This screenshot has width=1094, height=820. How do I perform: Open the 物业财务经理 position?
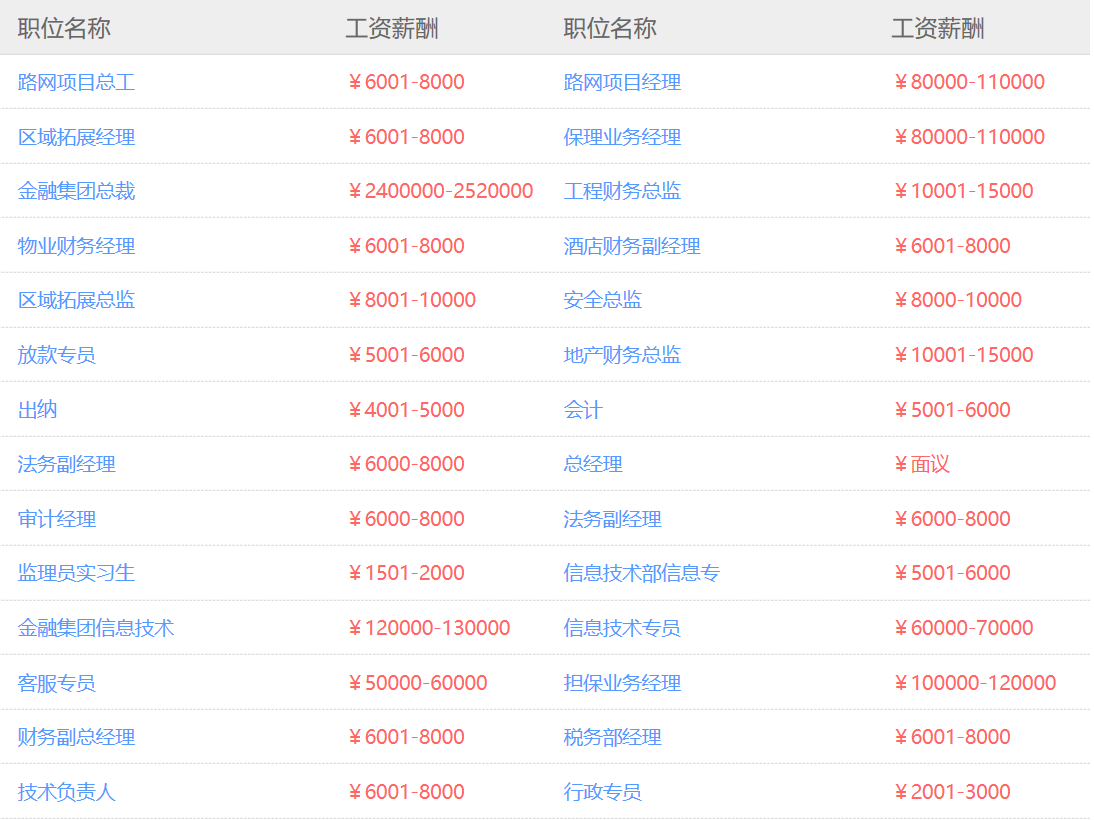coord(76,246)
